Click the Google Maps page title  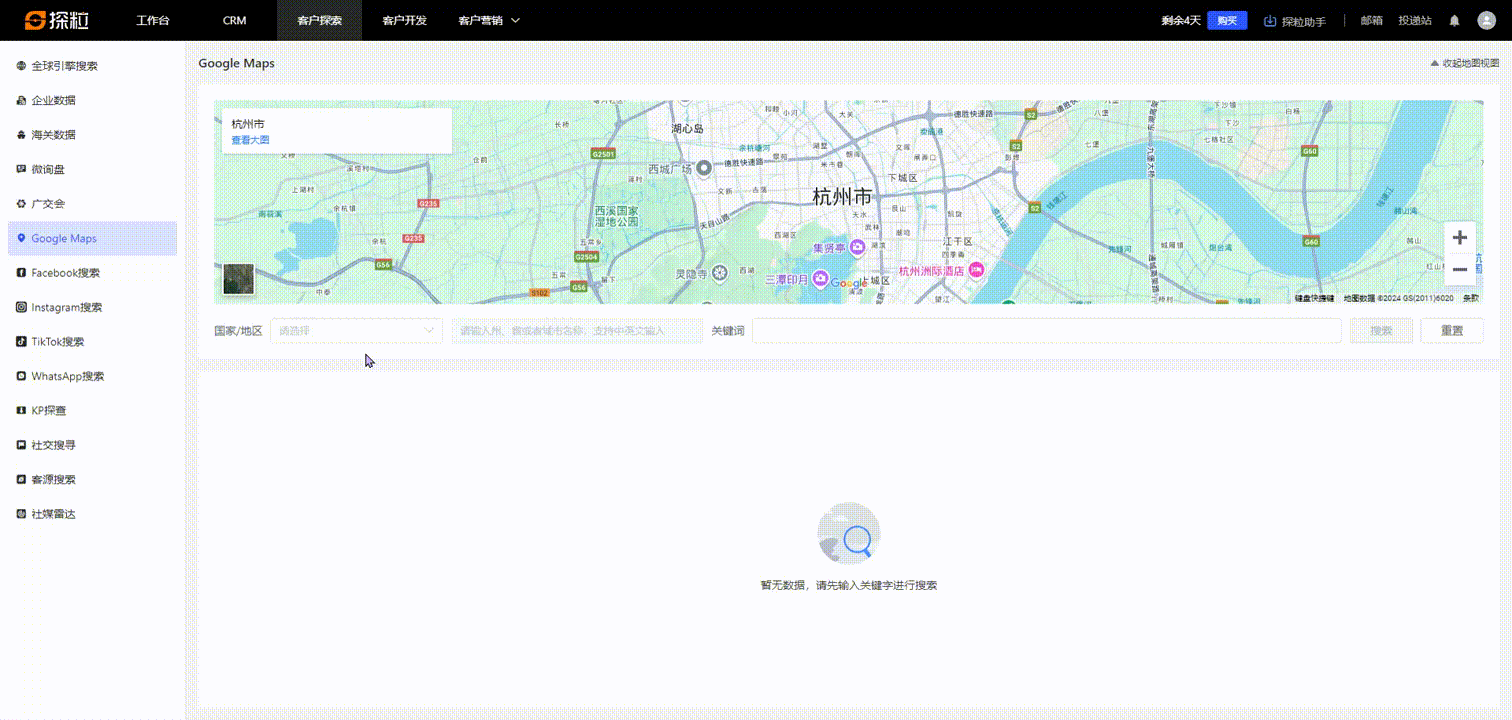[236, 63]
